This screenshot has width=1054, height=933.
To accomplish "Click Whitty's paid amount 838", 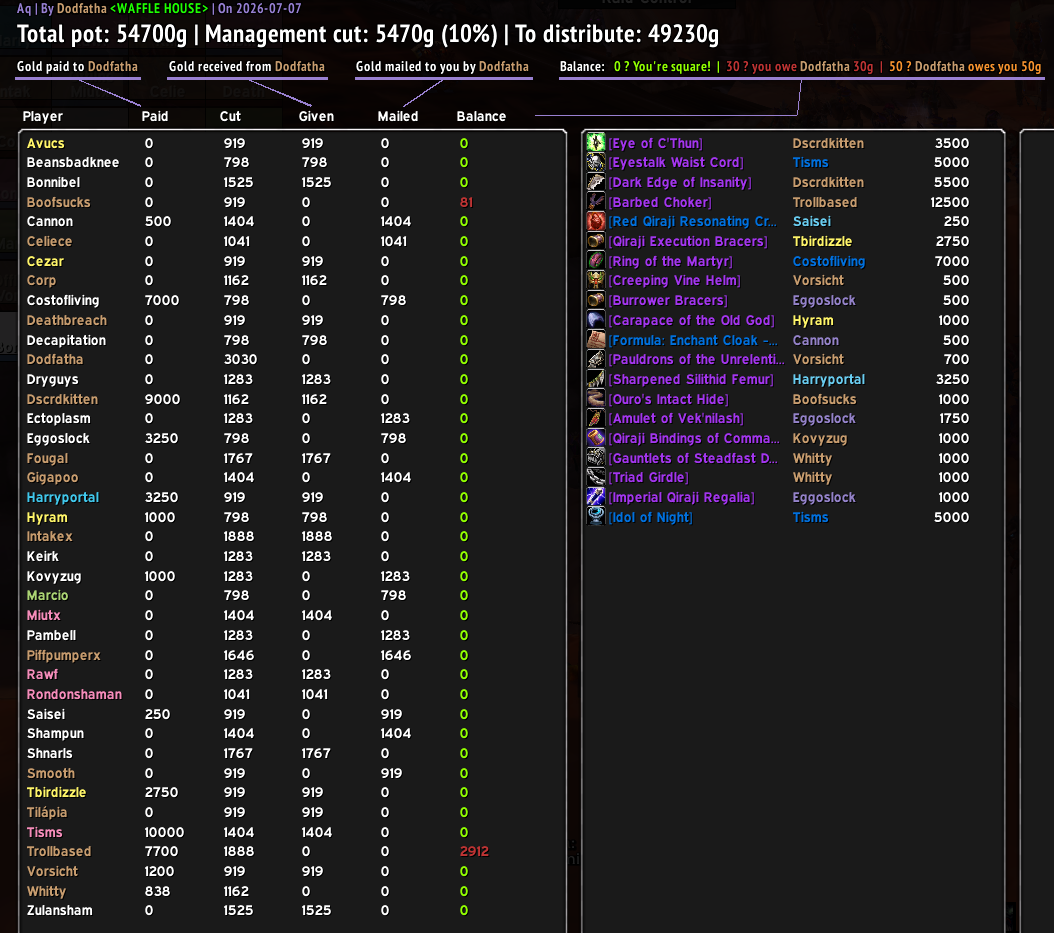I will click(x=157, y=891).
